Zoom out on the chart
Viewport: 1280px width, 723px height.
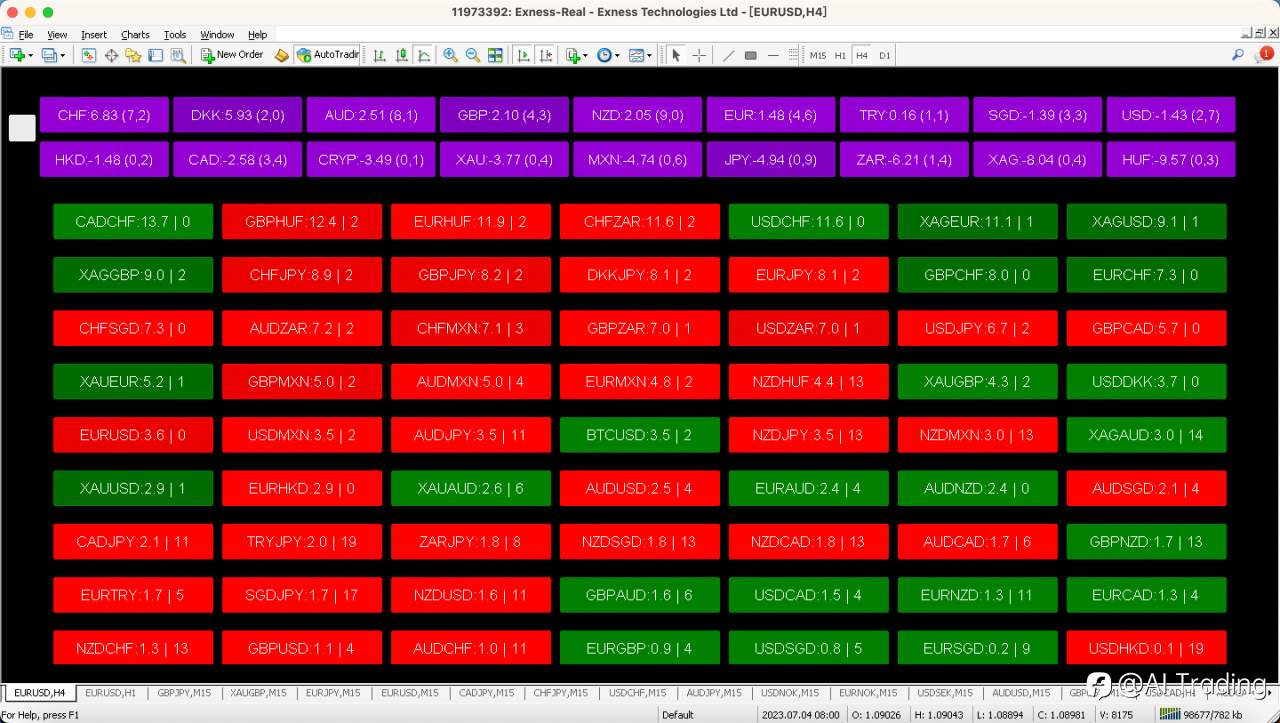[473, 55]
